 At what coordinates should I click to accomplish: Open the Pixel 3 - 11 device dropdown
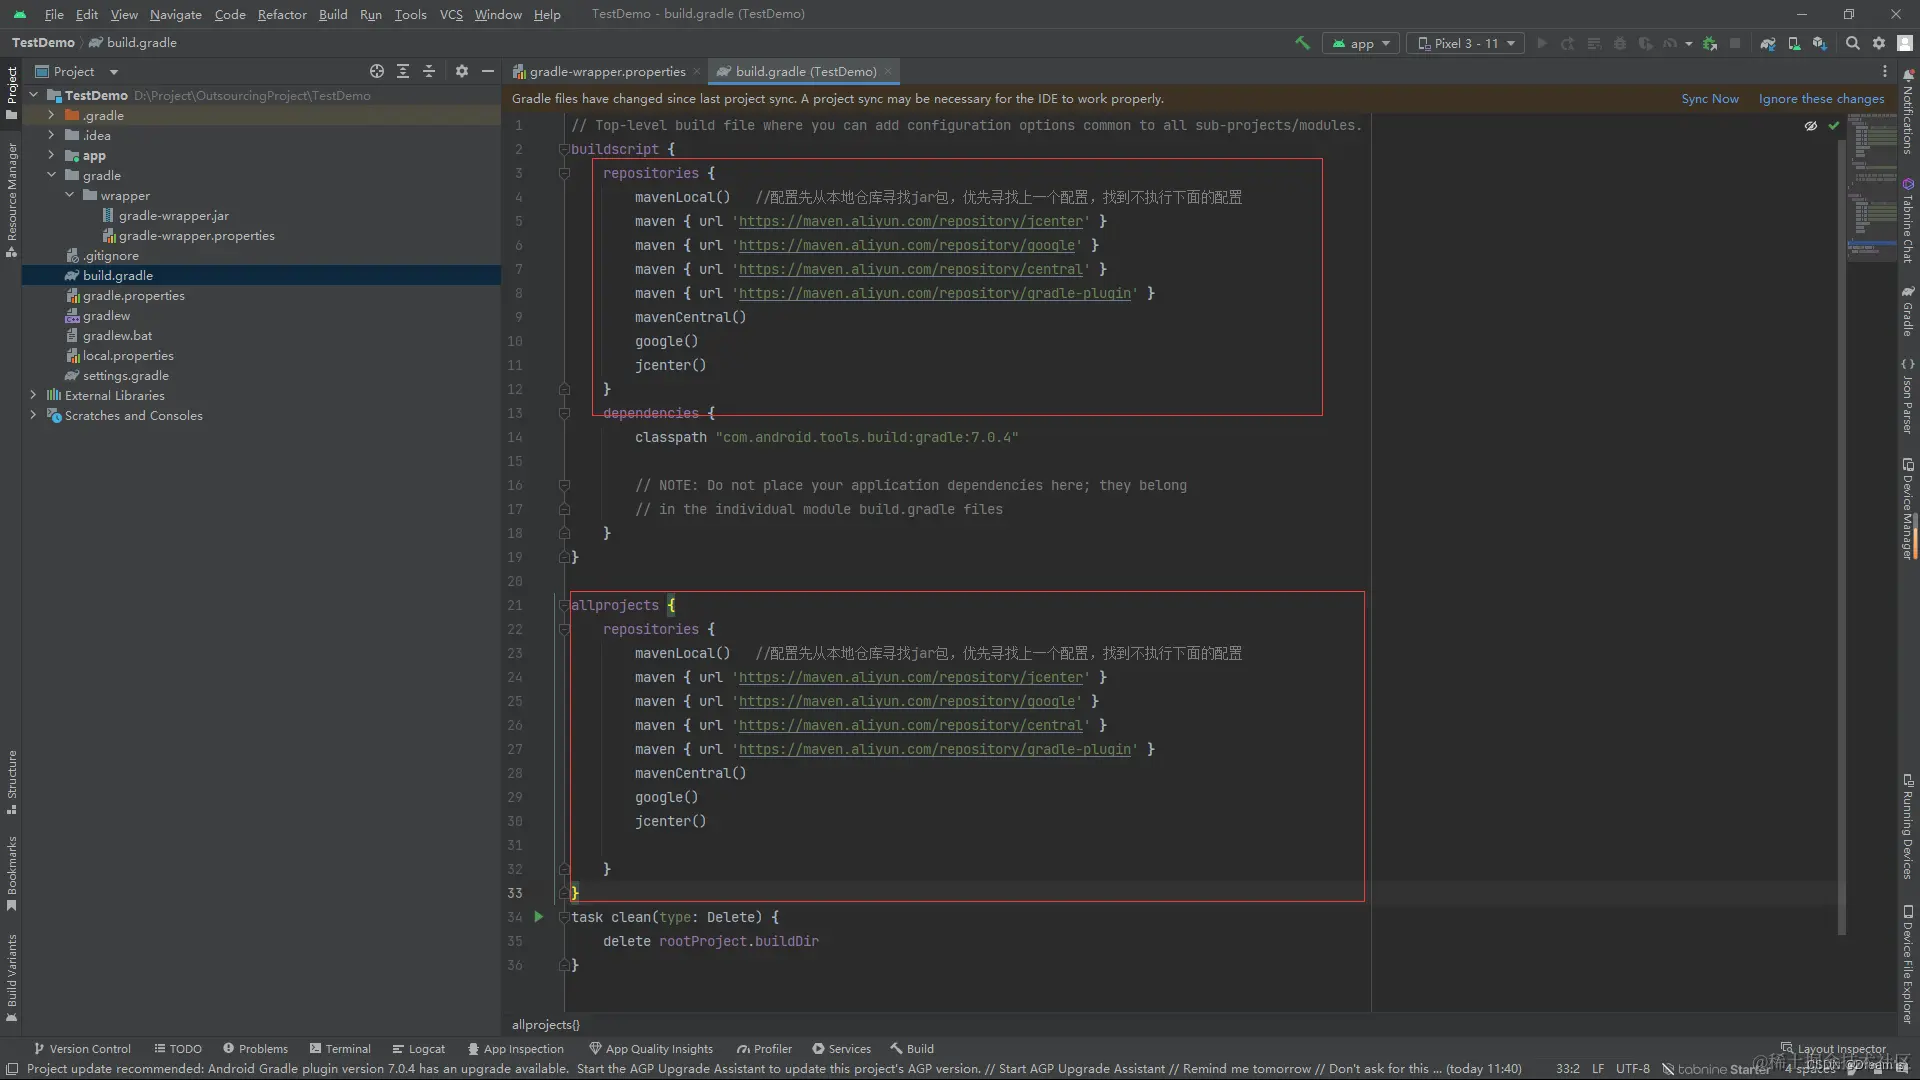[x=1466, y=43]
